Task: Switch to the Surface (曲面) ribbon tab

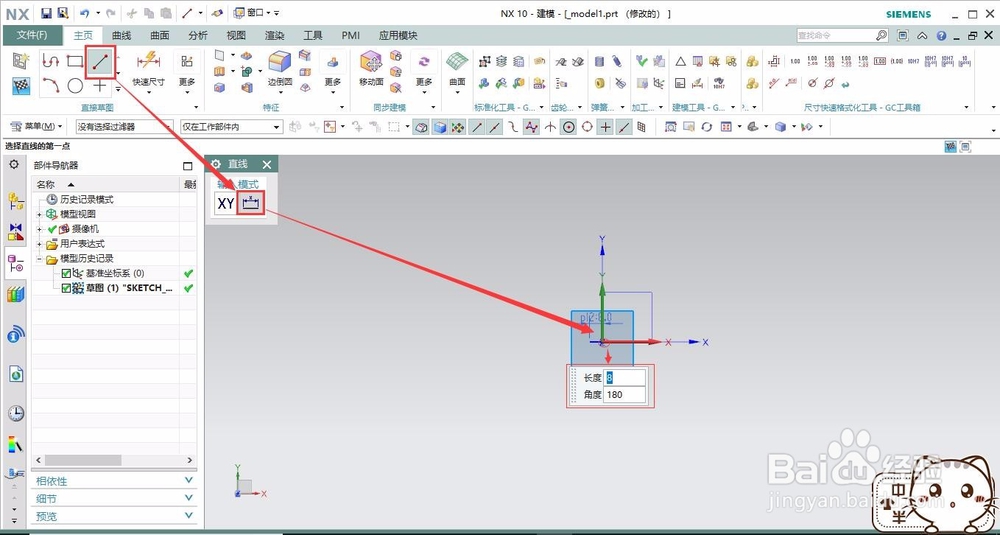Action: 160,36
